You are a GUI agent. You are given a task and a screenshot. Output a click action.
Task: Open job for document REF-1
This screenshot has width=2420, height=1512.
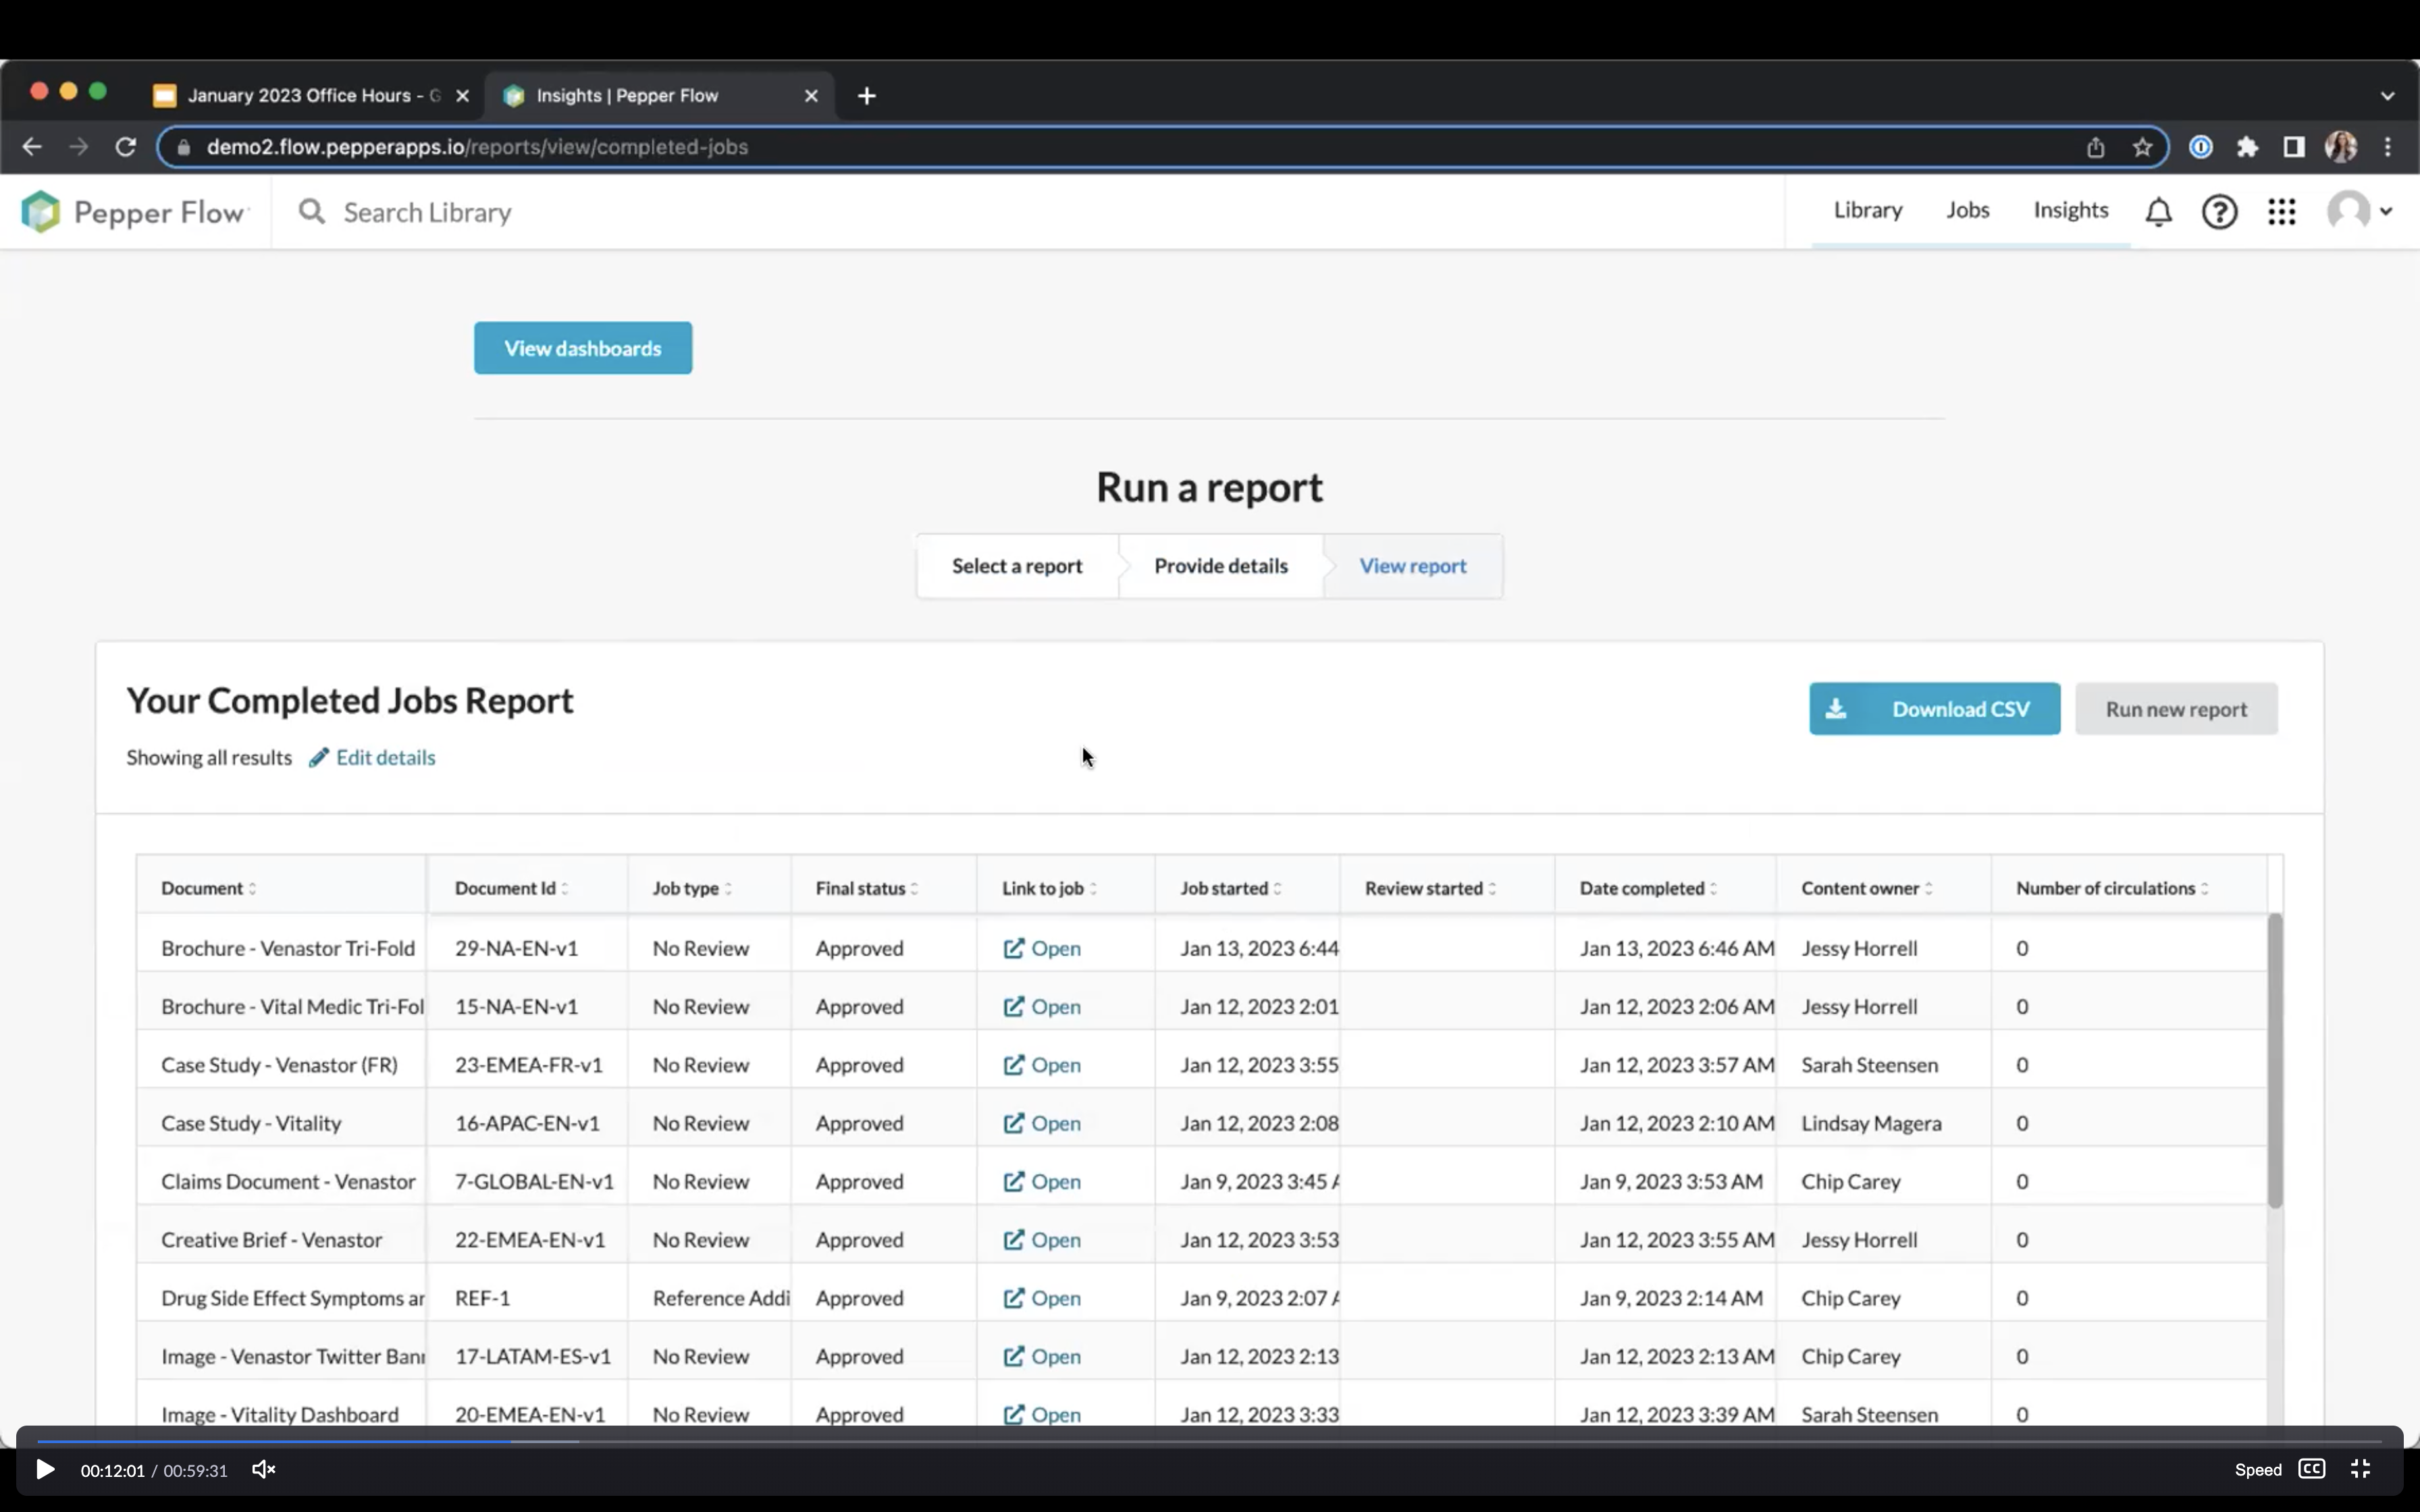[x=1042, y=1298]
